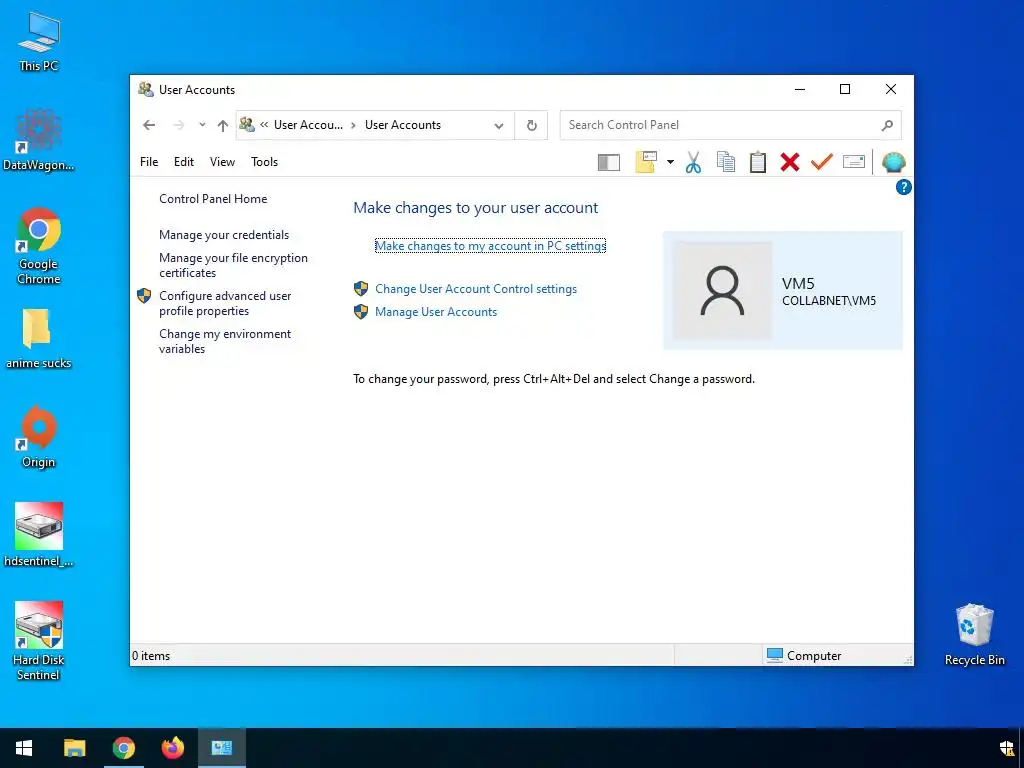Screen dimensions: 1024x768
Task: Click the Paste clipboard icon
Action: tap(758, 162)
